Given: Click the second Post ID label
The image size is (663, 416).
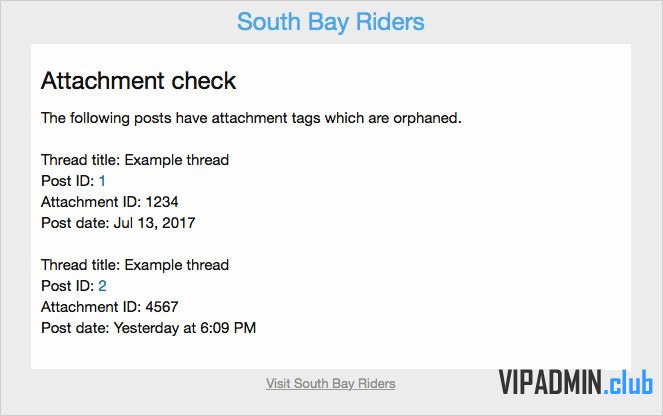Looking at the screenshot, I should tap(68, 286).
